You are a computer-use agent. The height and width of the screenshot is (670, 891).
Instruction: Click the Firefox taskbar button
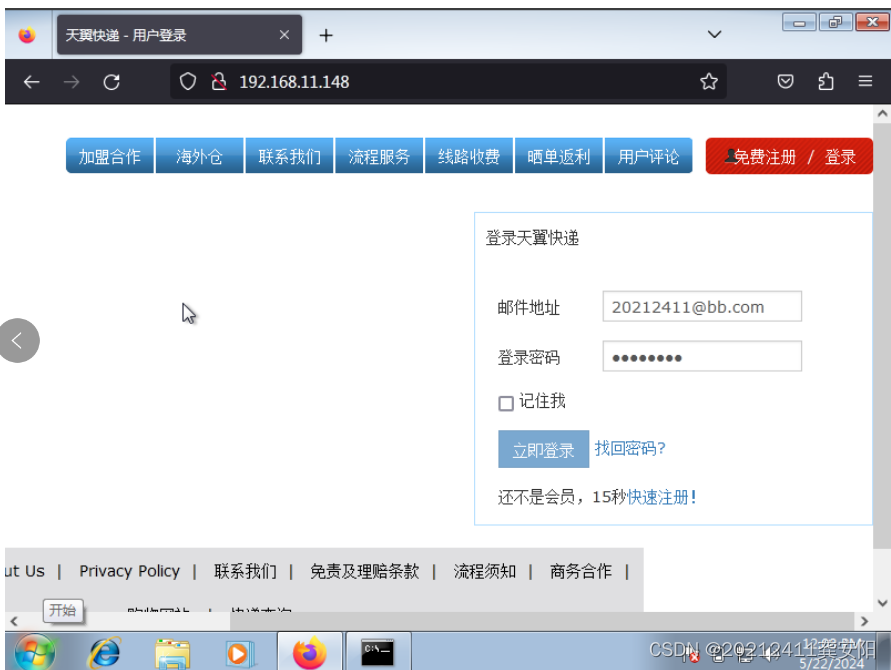tap(310, 652)
